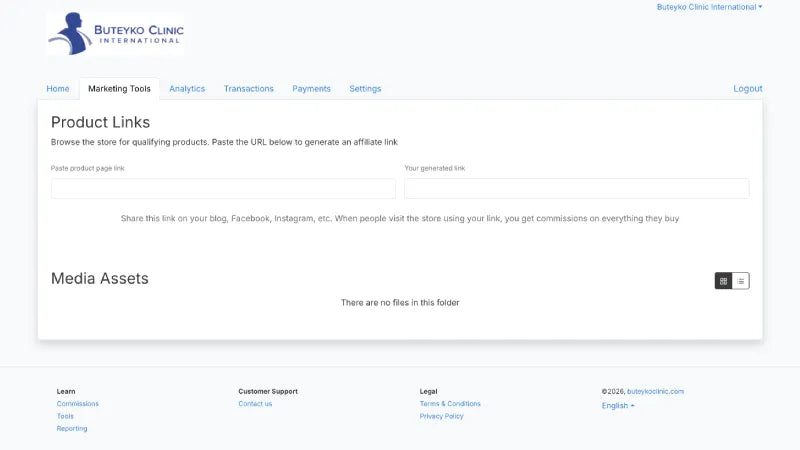800x450 pixels.
Task: Focus the Paste product page link field
Action: point(223,188)
